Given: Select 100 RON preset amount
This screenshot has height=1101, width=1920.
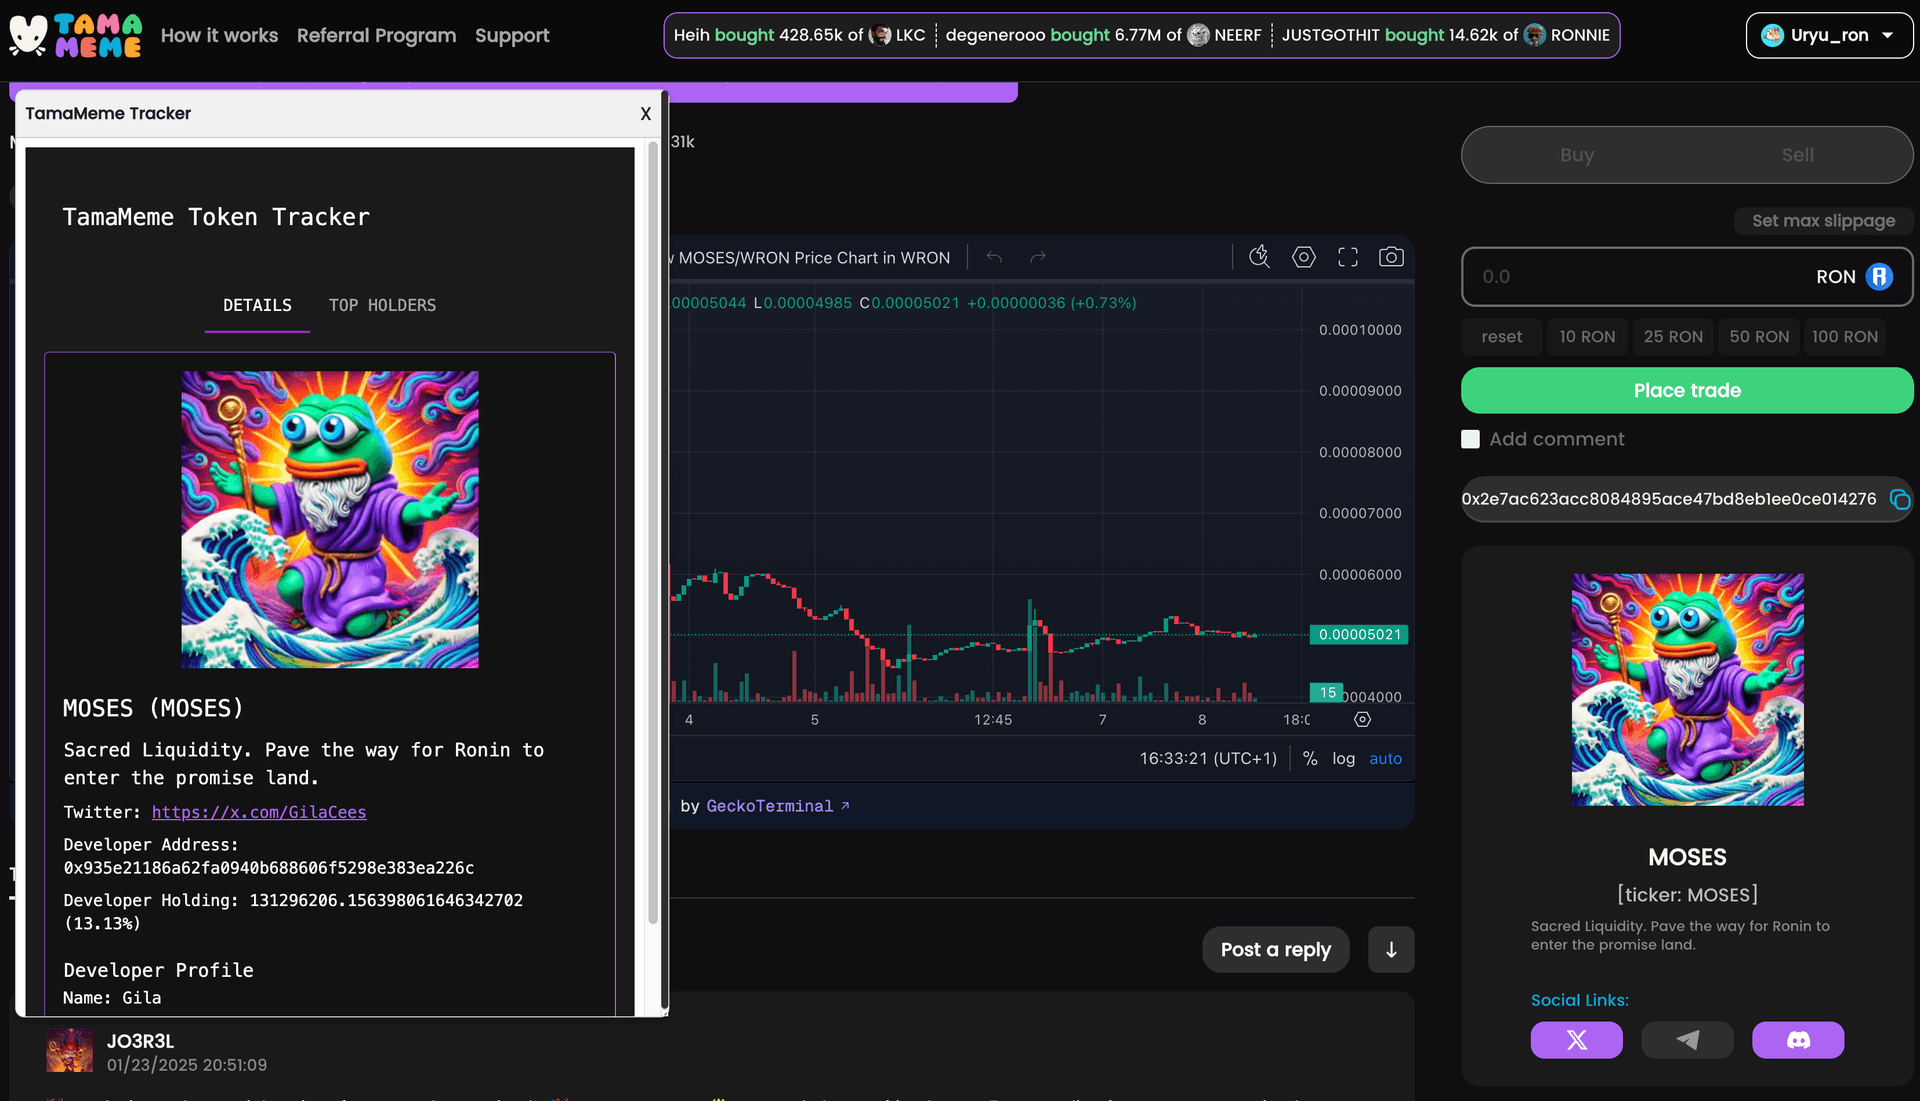Looking at the screenshot, I should (1845, 337).
